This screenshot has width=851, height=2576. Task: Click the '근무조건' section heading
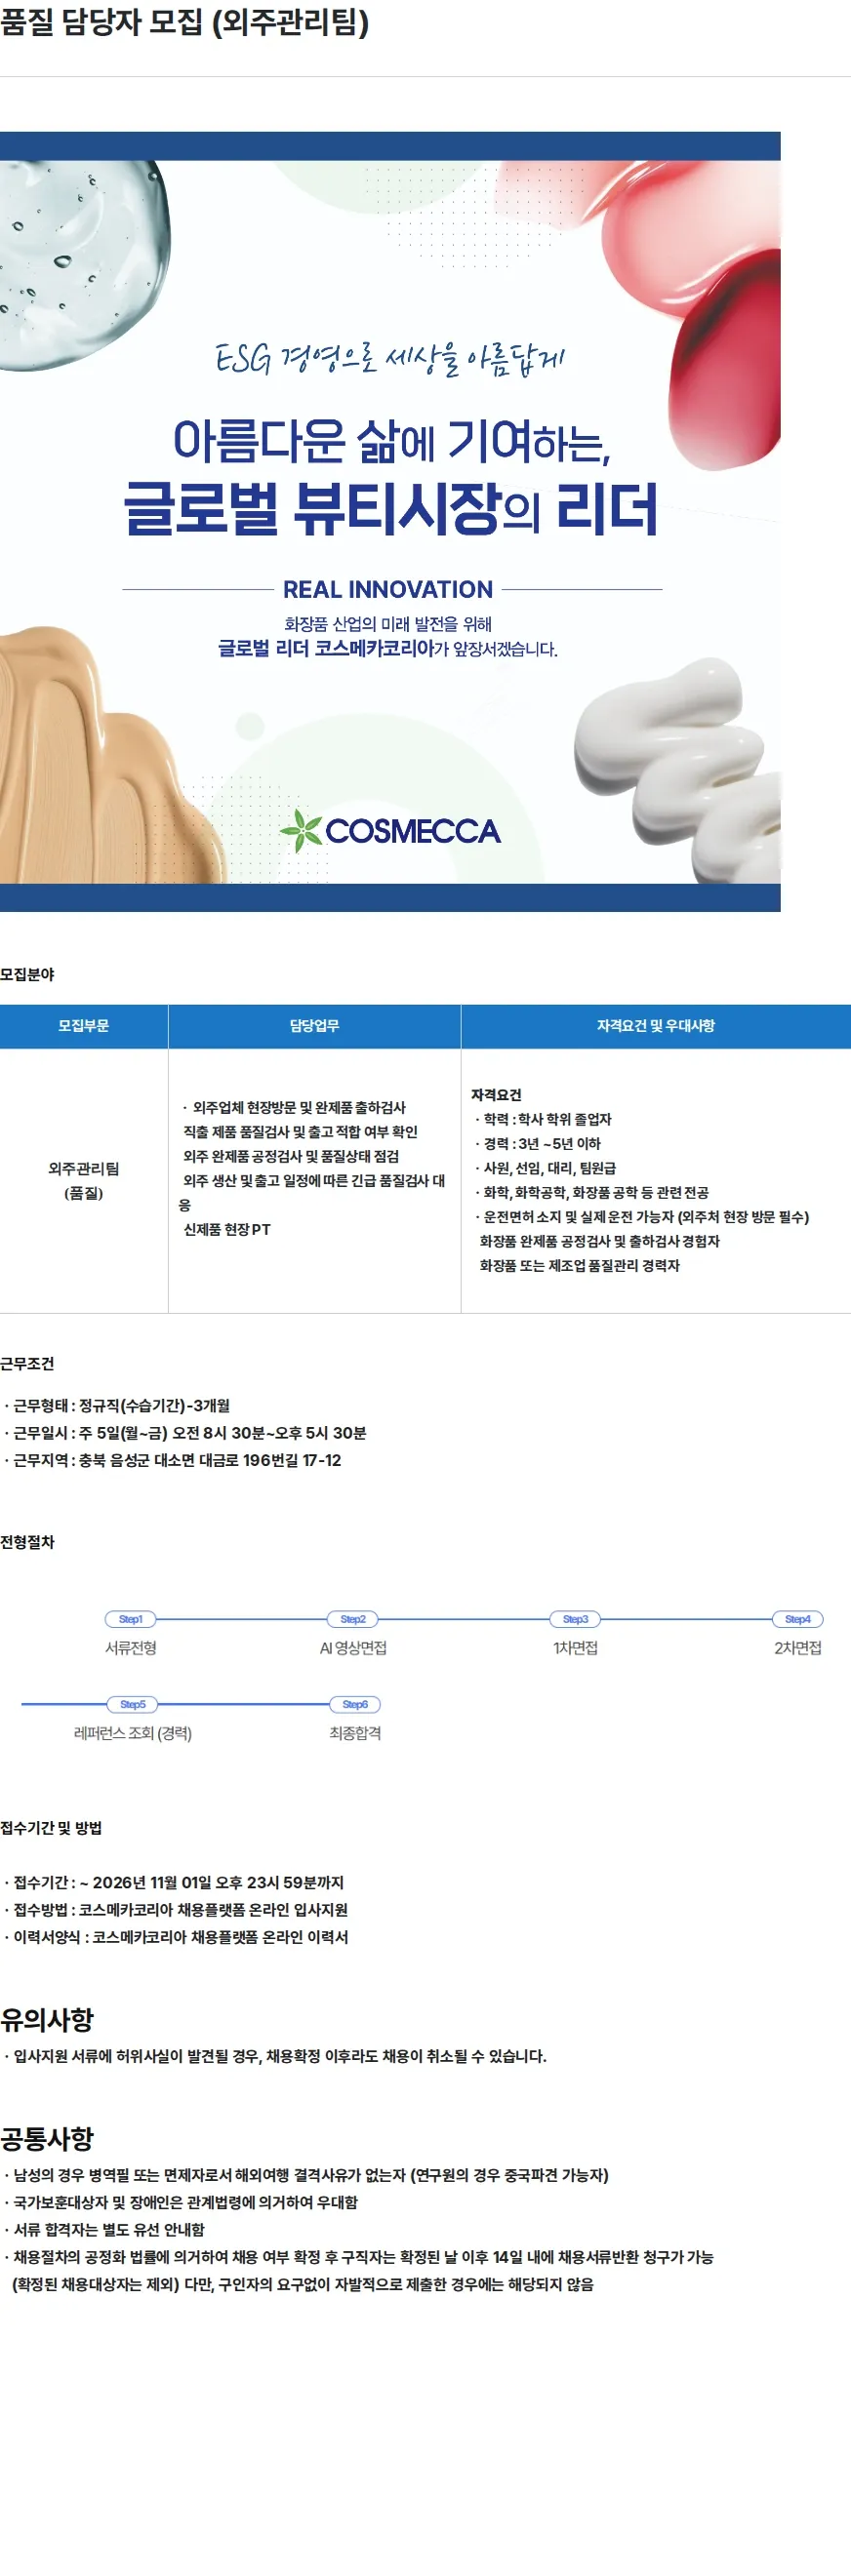point(28,1364)
